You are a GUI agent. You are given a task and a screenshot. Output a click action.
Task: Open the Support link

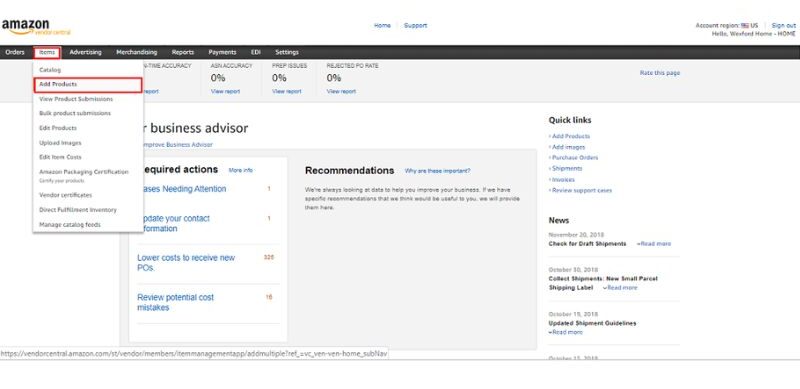[415, 26]
